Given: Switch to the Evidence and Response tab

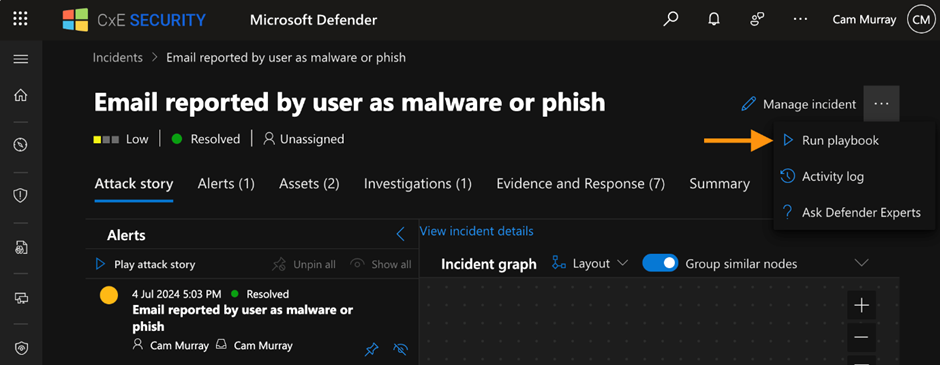Looking at the screenshot, I should [x=580, y=184].
